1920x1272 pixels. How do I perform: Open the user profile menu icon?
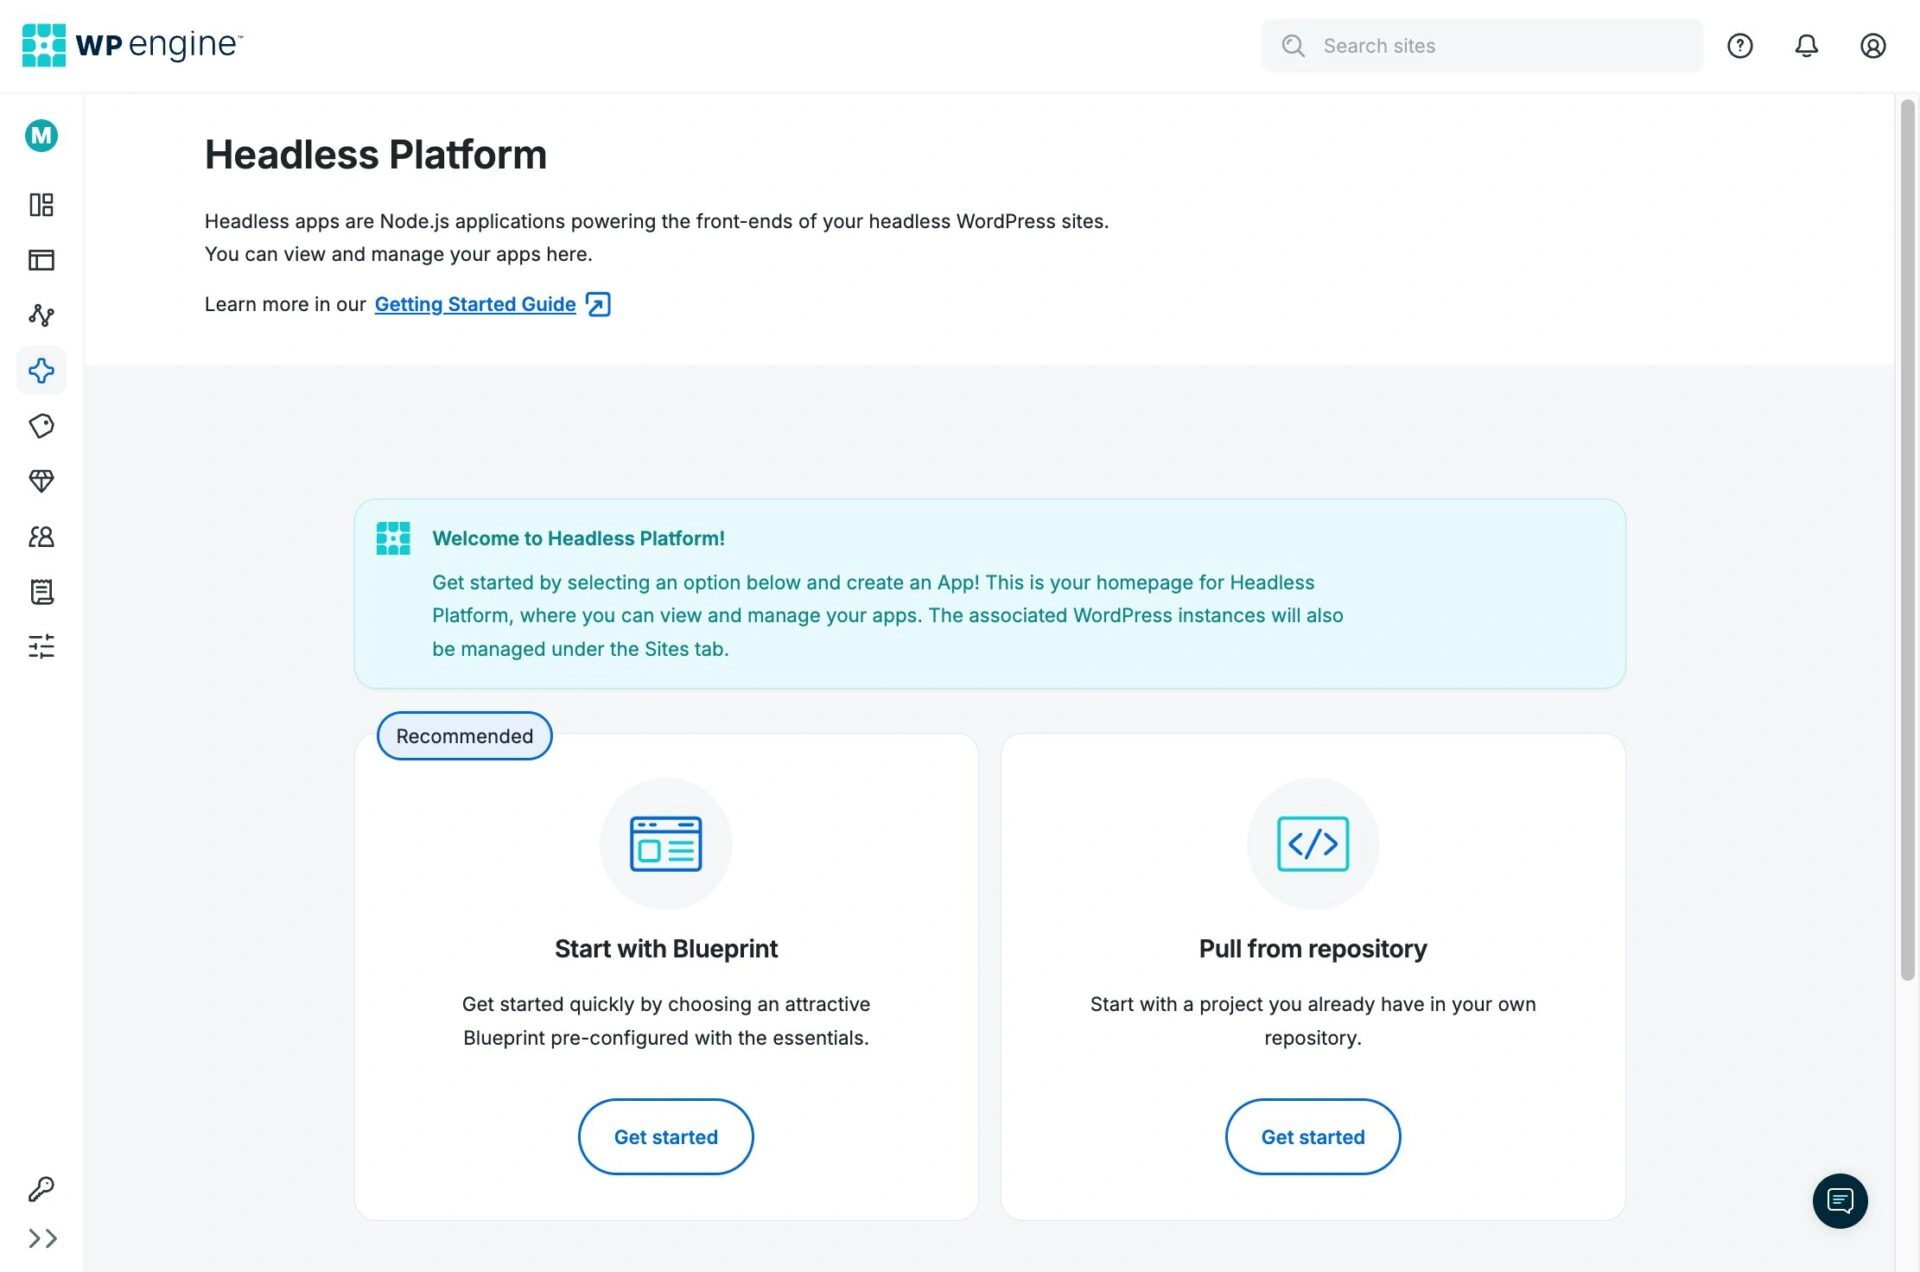[x=1872, y=46]
